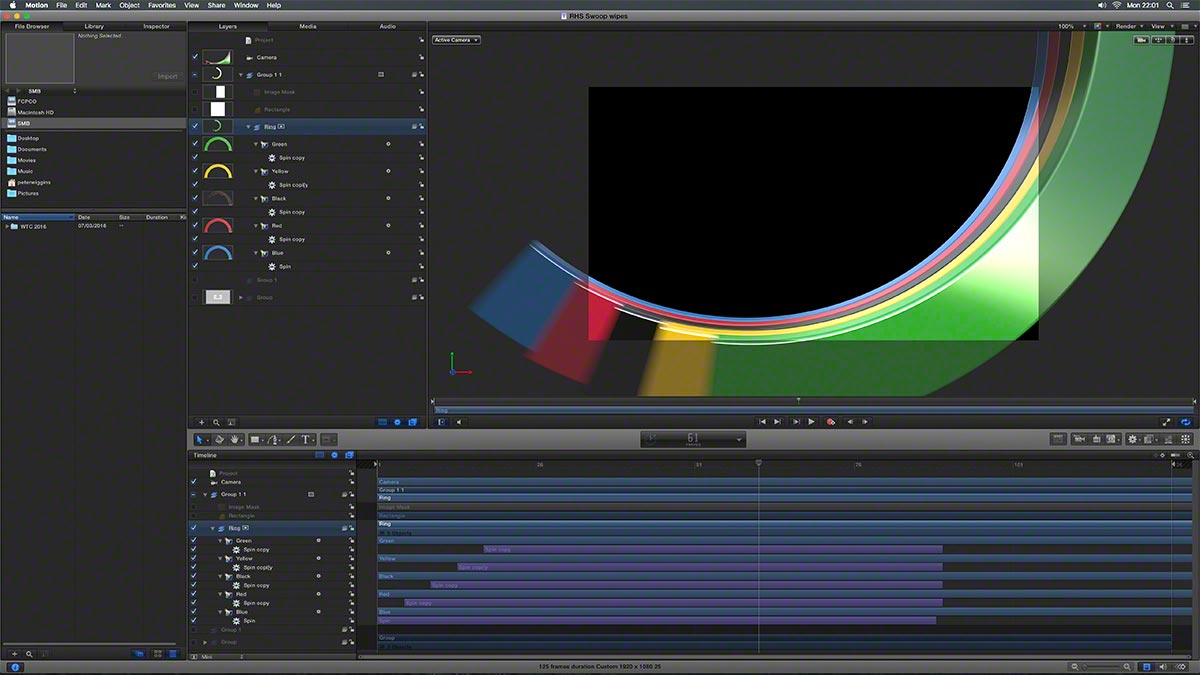Screen dimensions: 1200x675
Task: Open the Render dropdown above canvas
Action: pos(1128,26)
